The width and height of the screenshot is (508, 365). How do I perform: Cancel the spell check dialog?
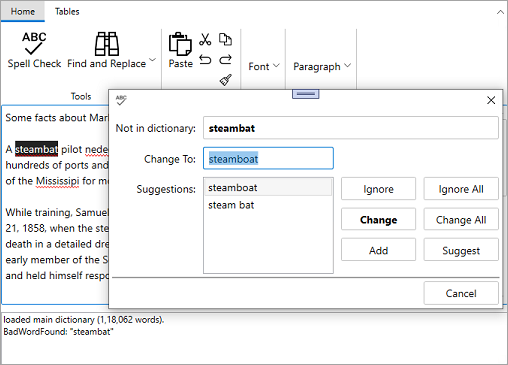click(461, 293)
